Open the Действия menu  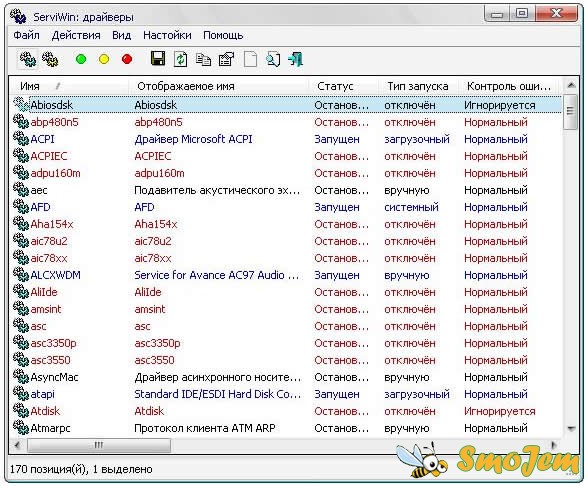point(76,35)
